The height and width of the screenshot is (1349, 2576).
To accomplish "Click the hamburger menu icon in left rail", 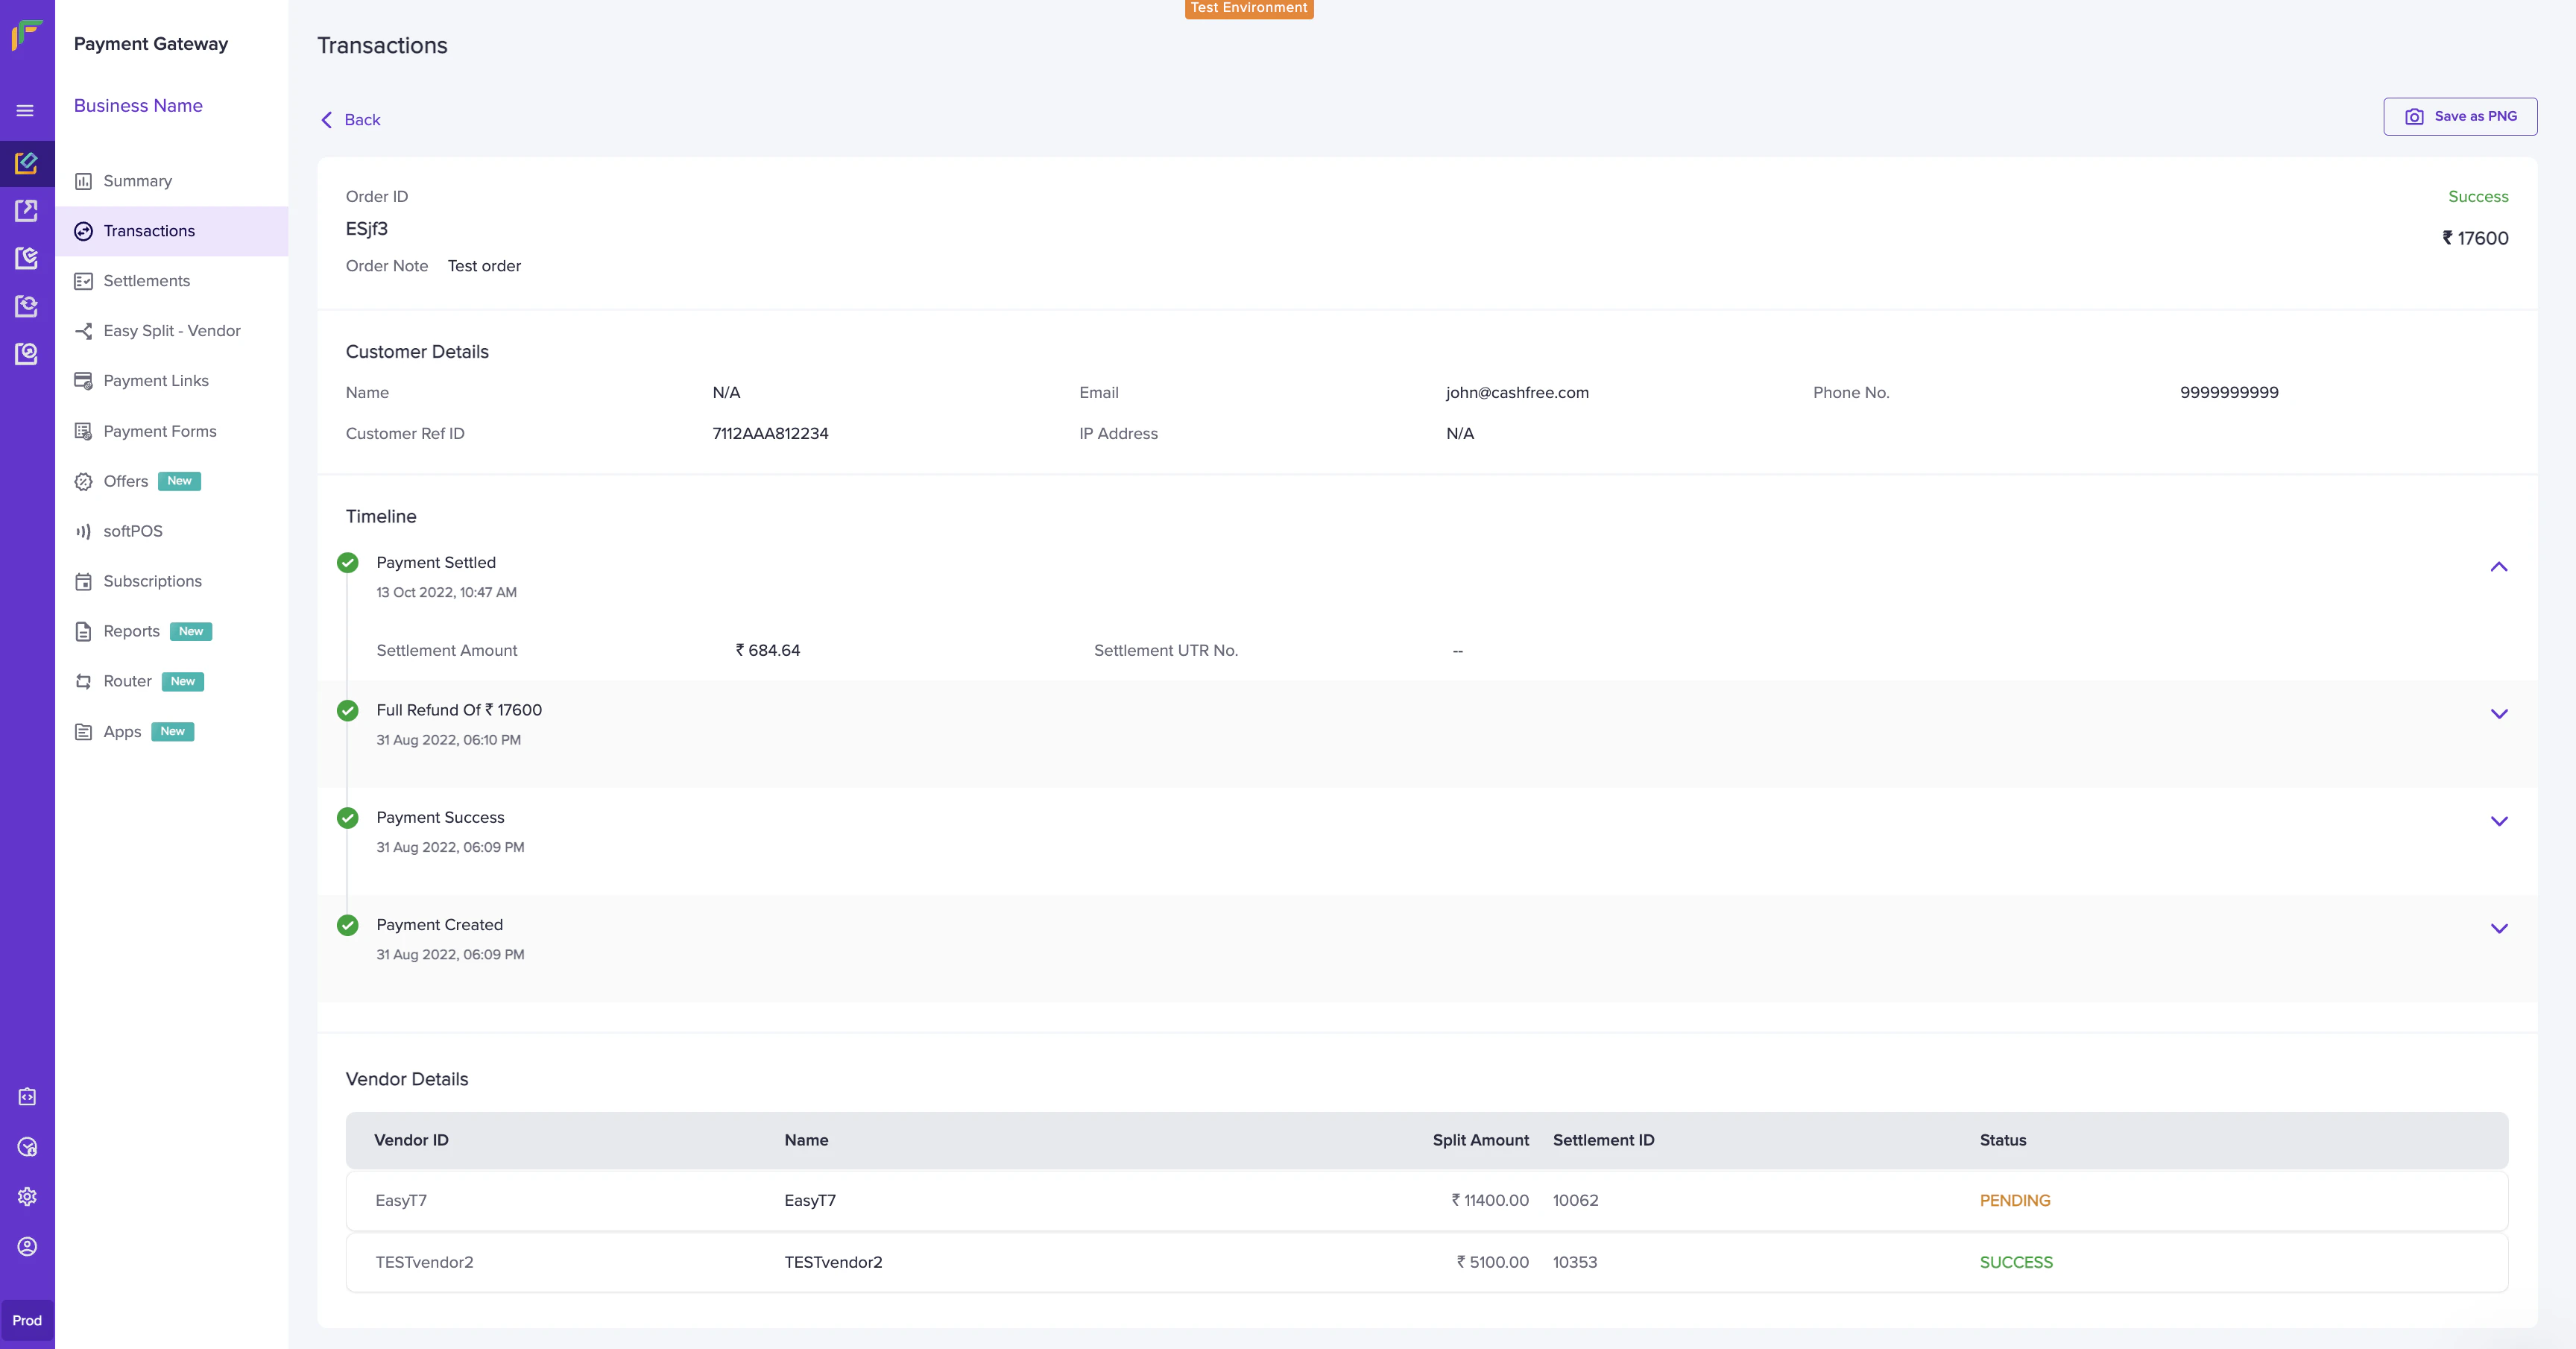I will coord(26,111).
